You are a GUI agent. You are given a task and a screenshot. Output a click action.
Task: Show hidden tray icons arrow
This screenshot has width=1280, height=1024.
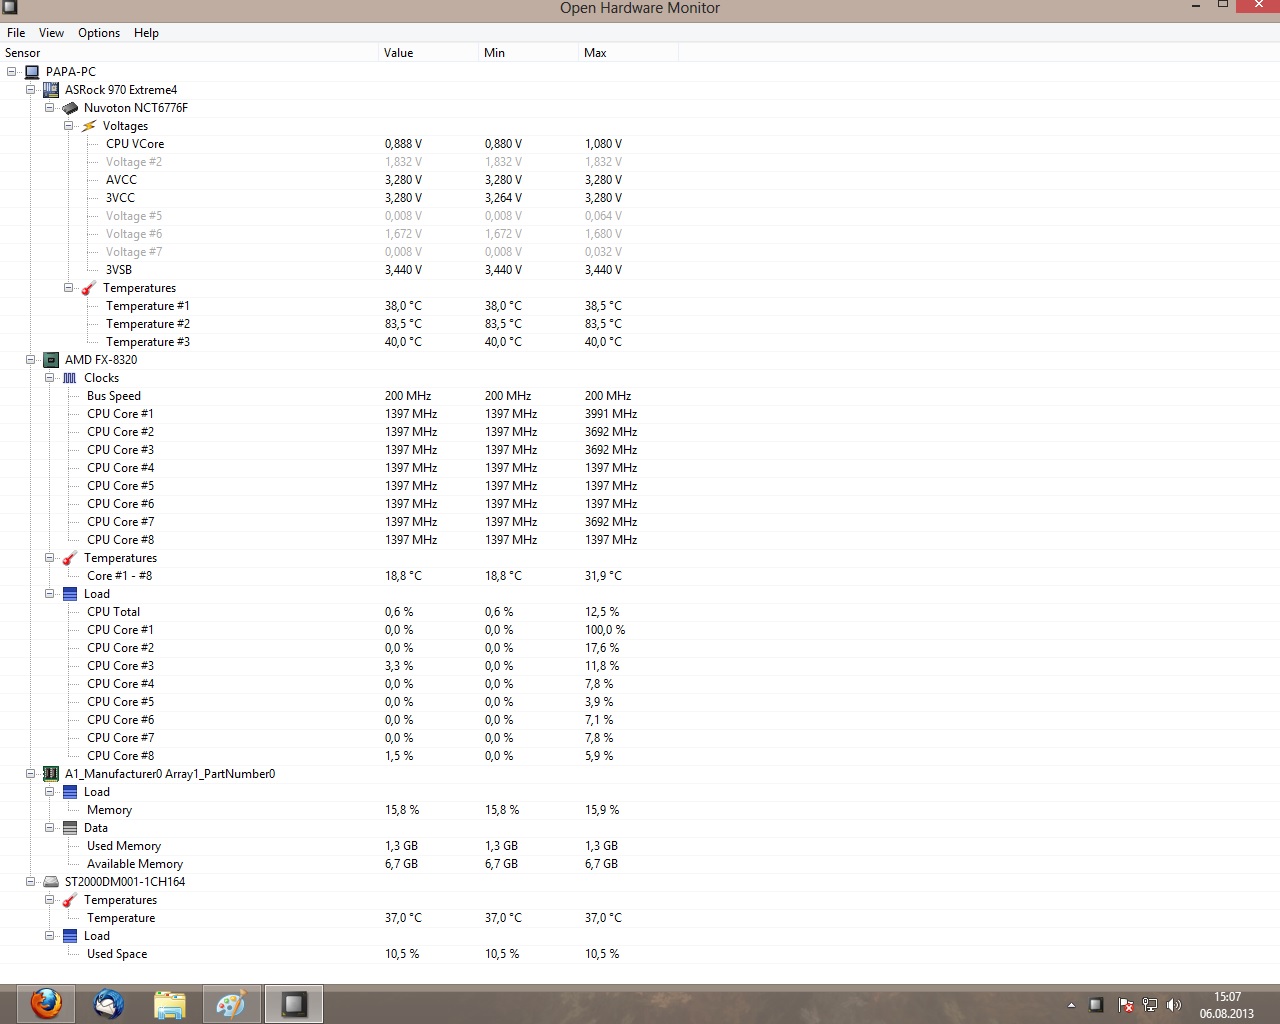[1071, 1005]
